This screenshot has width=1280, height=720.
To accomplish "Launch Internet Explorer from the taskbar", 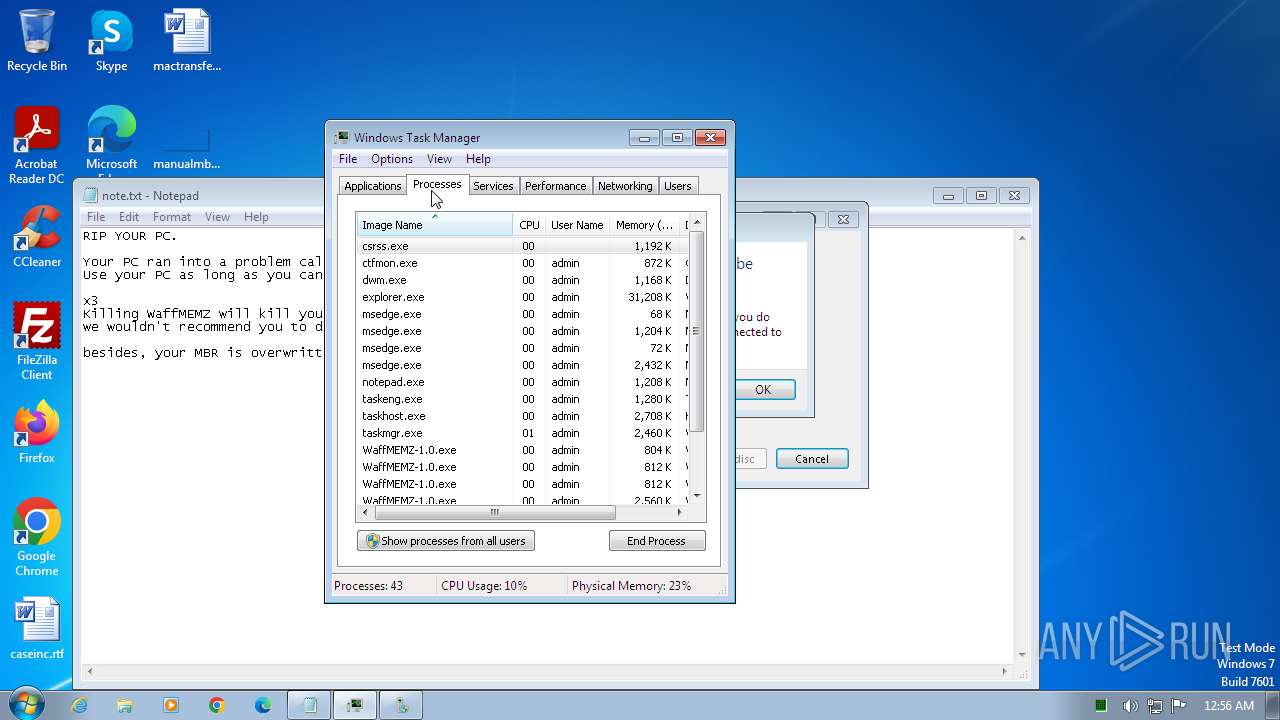I will [x=79, y=705].
